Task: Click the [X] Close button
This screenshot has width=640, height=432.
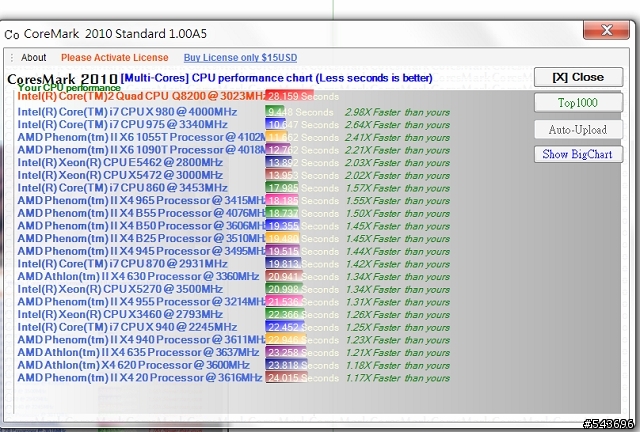Action: click(578, 77)
